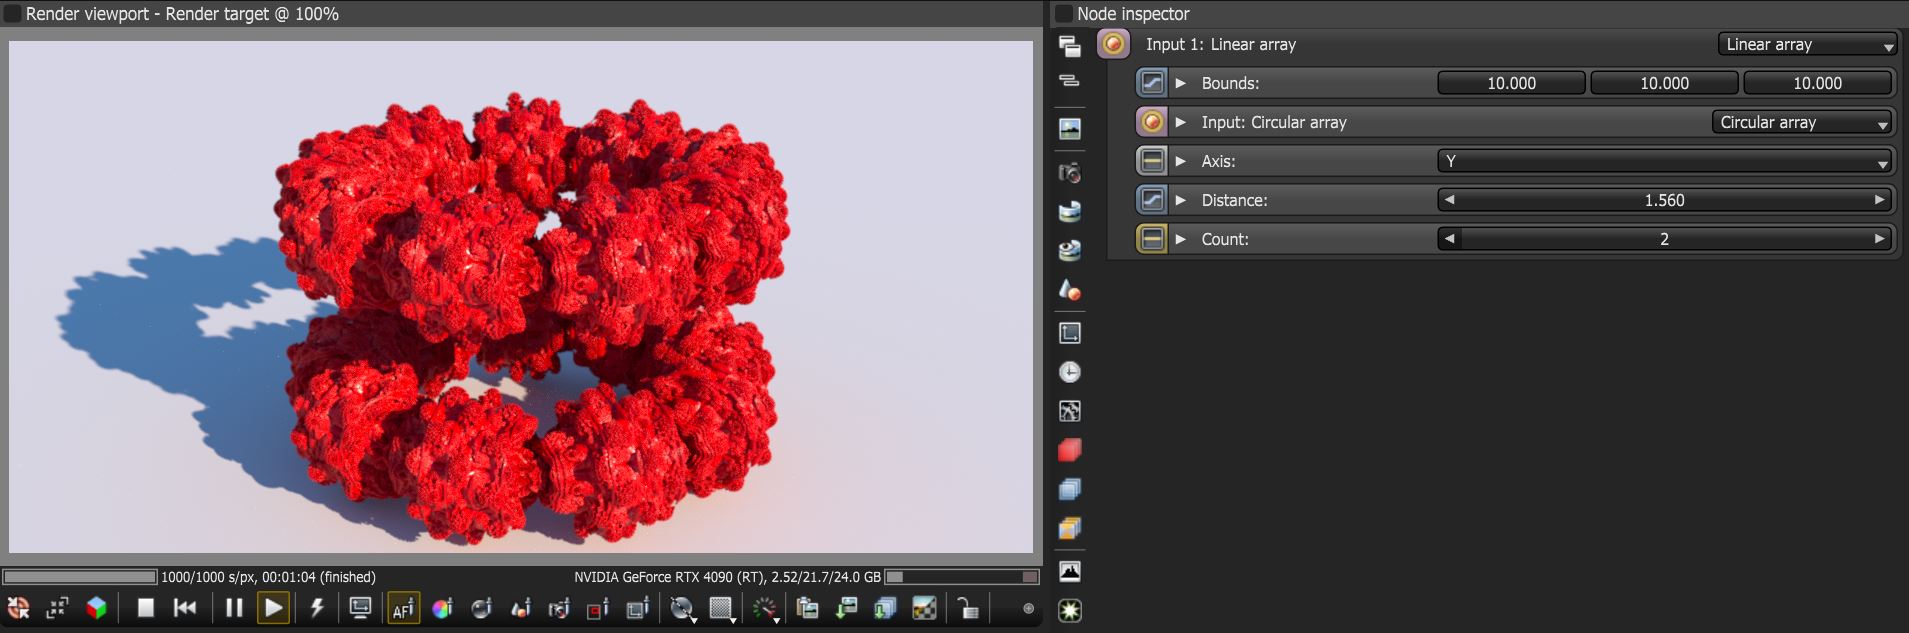Open the camera settings icon in inspector sidebar

pyautogui.click(x=1070, y=172)
